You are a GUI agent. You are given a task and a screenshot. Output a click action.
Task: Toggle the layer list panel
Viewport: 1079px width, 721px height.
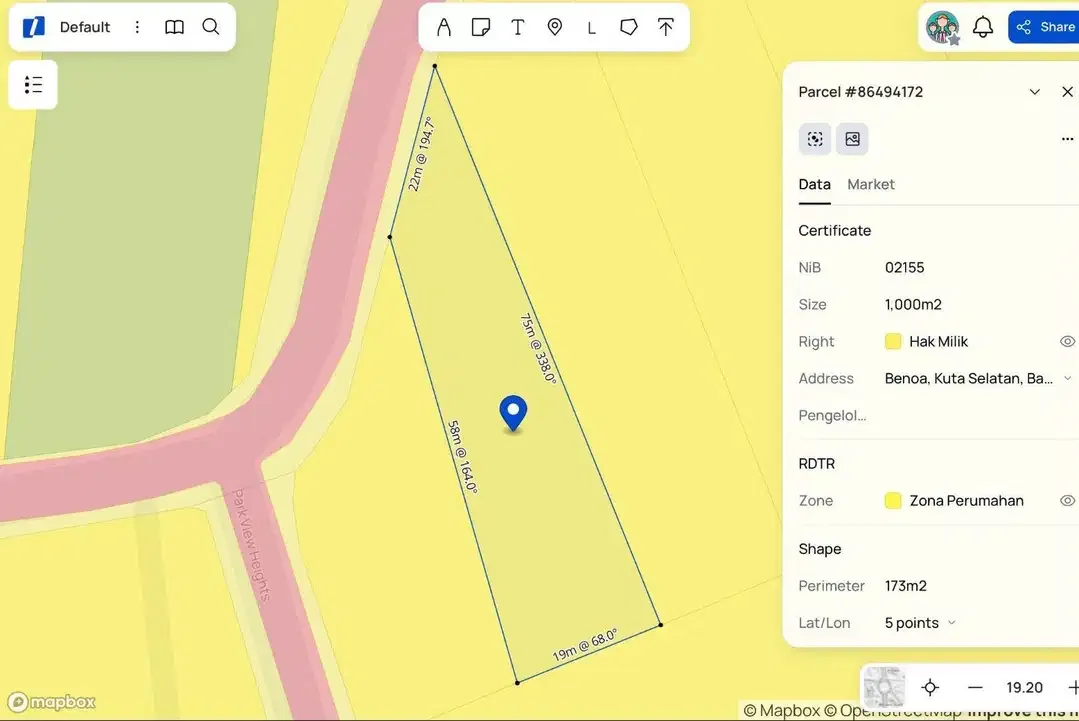tap(33, 85)
